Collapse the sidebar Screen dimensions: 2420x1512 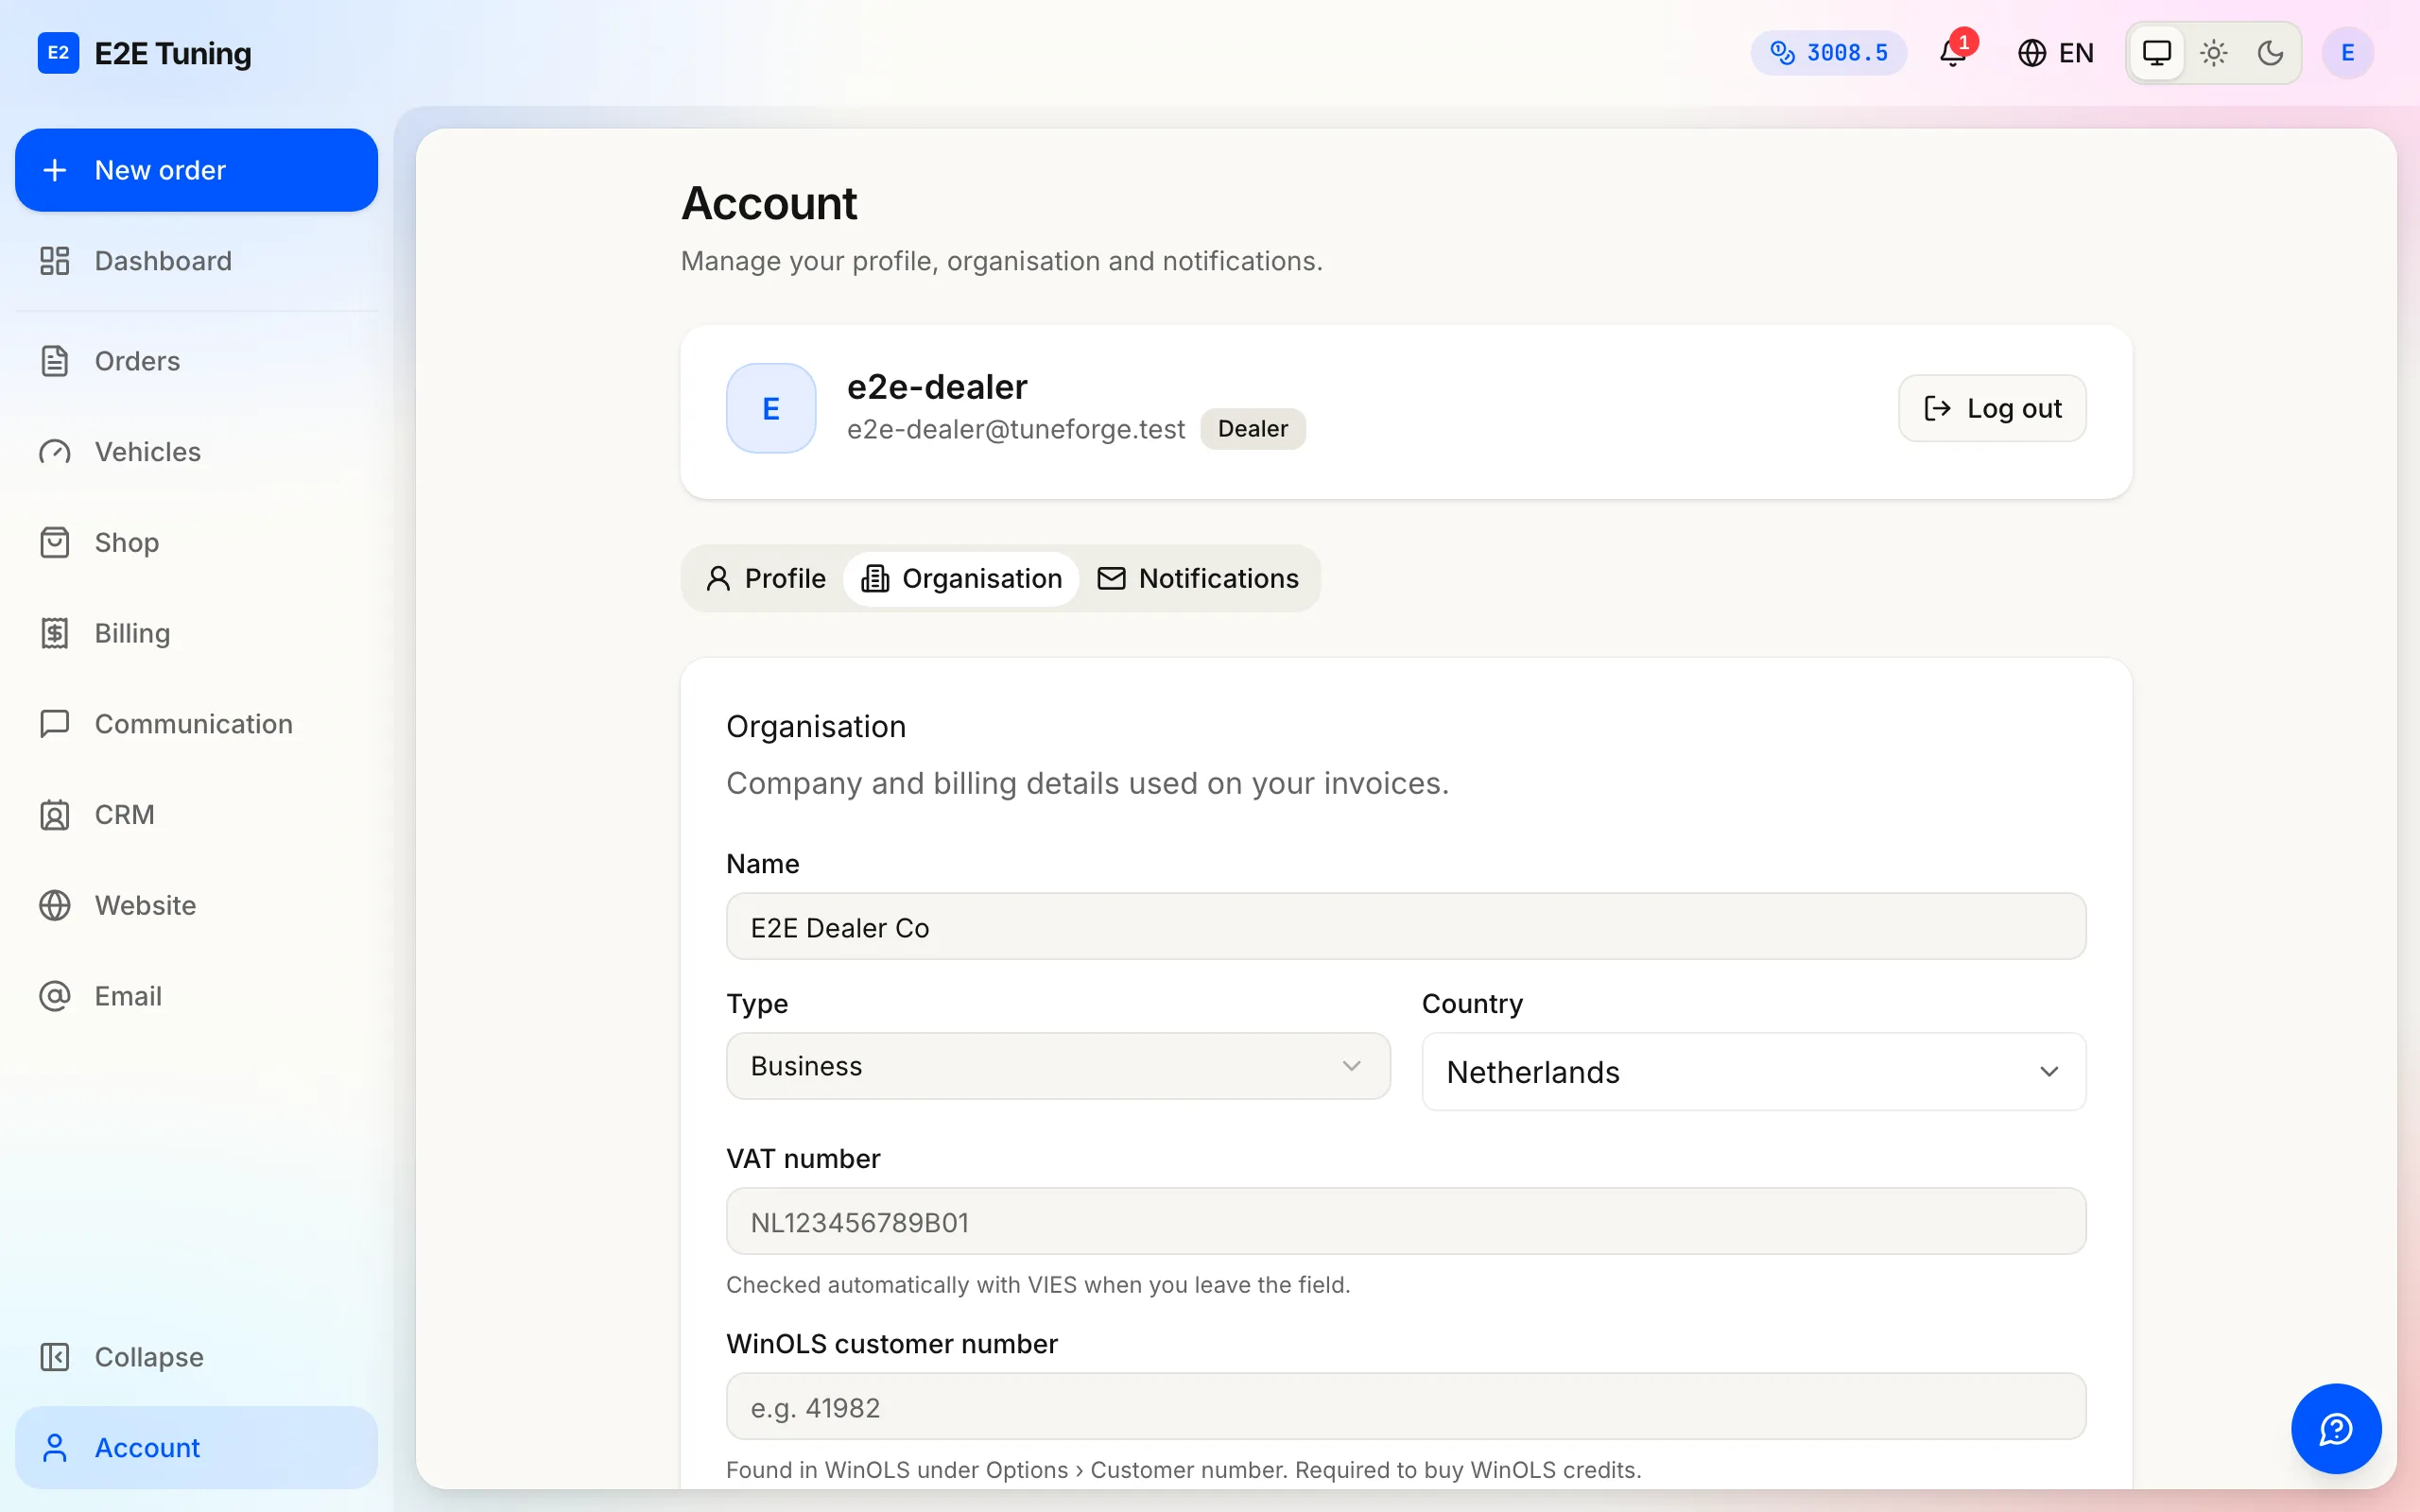coord(196,1357)
